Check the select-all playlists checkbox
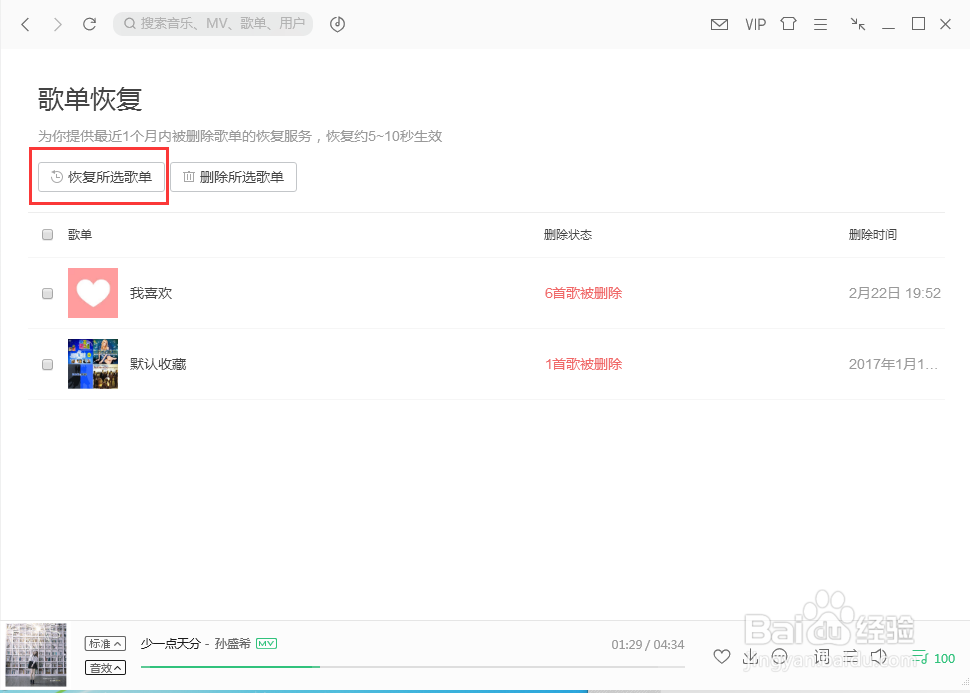The height and width of the screenshot is (693, 970). [x=47, y=234]
